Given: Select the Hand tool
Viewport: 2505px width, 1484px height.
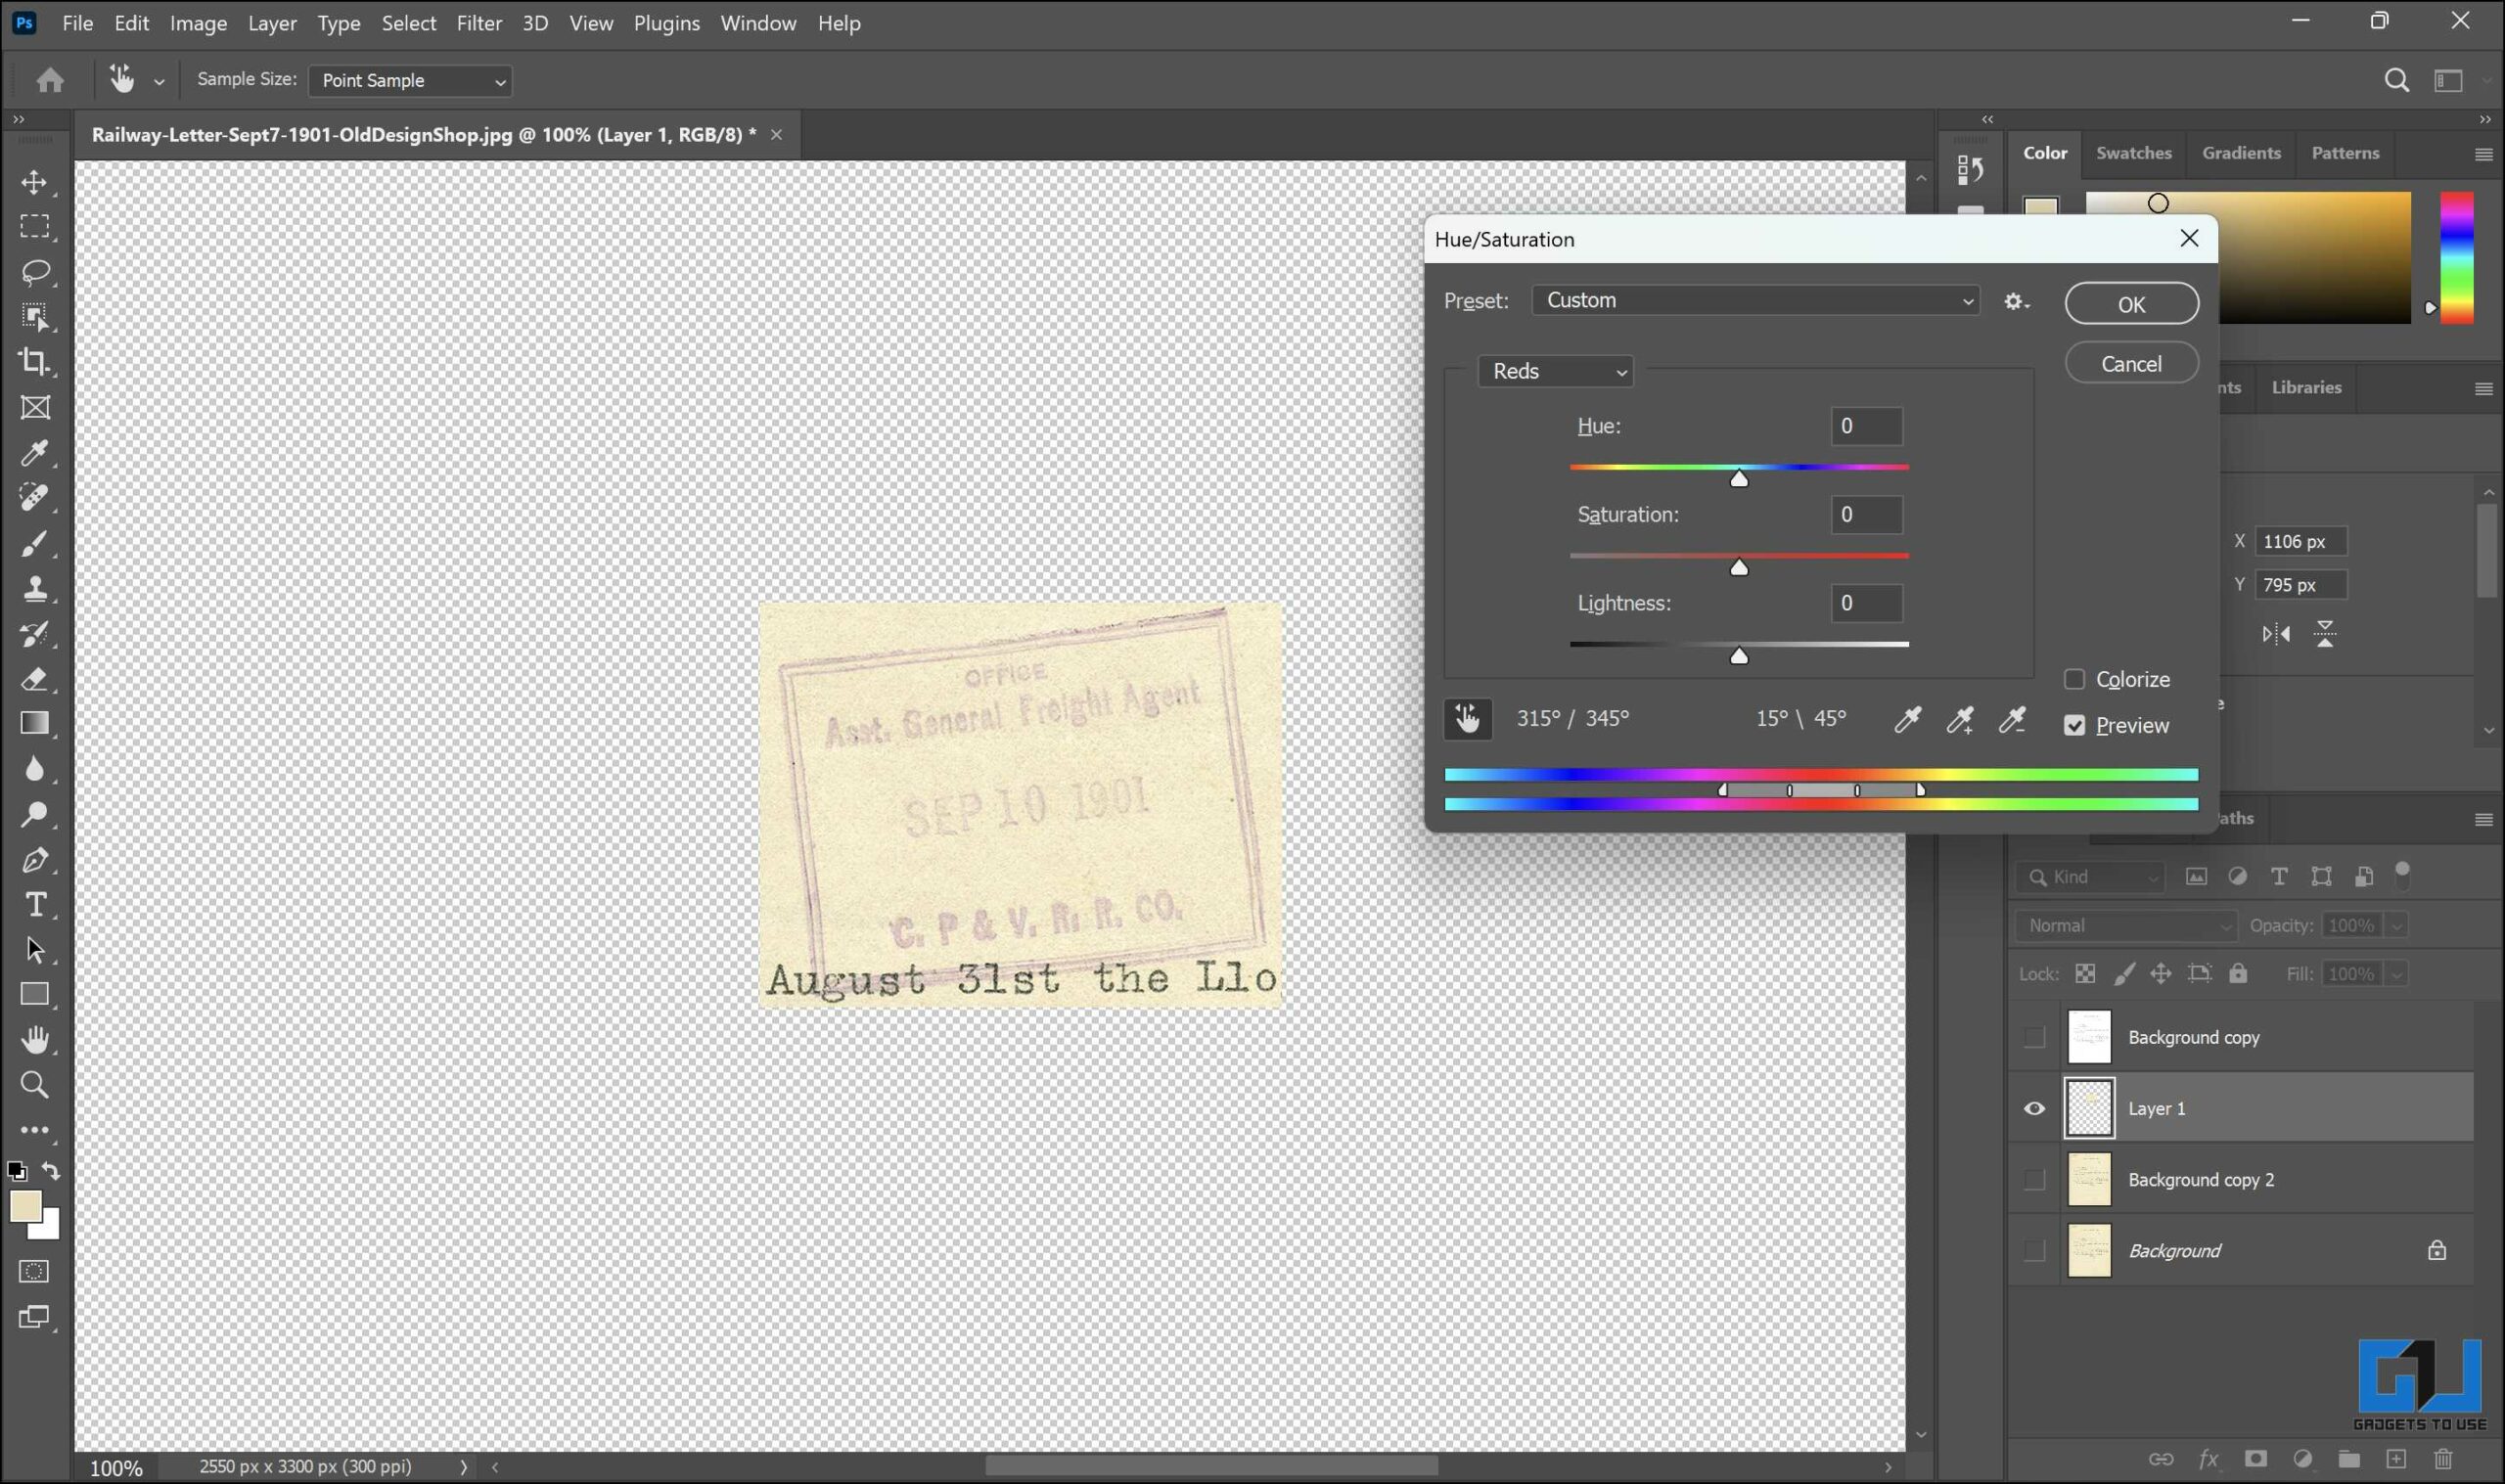Looking at the screenshot, I should click(35, 1040).
